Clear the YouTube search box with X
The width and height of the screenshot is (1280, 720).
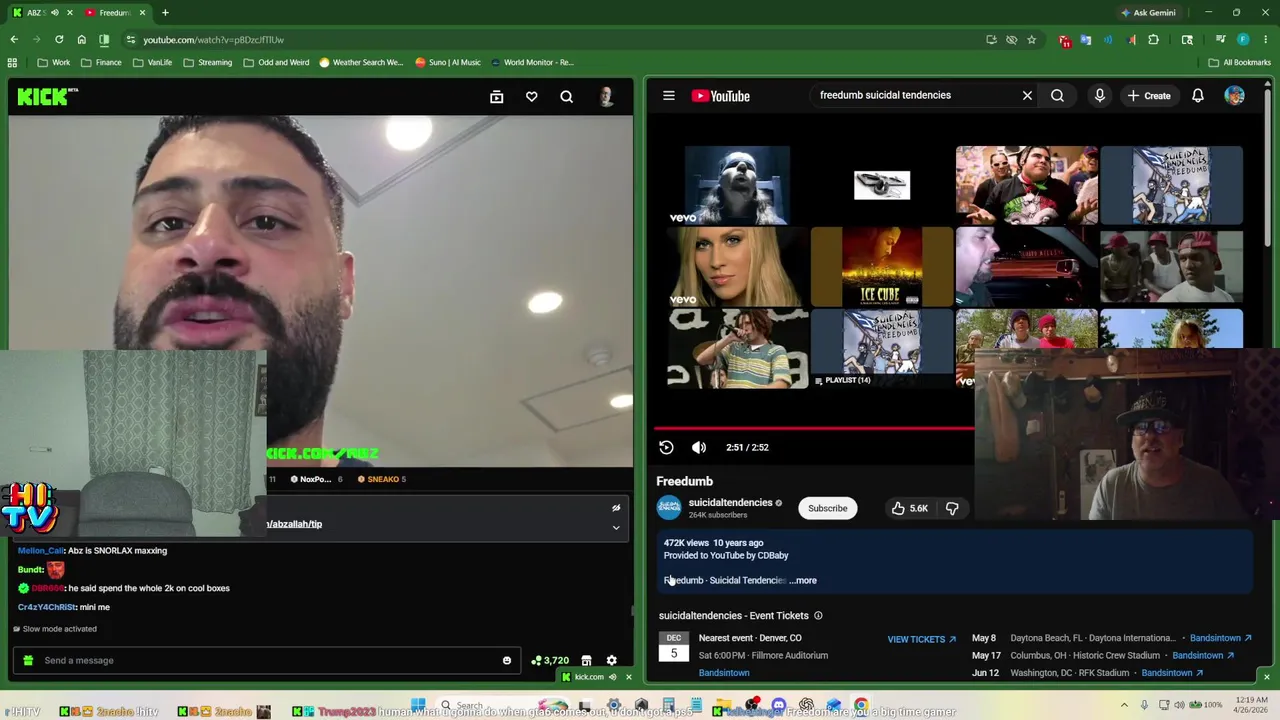click(x=1027, y=96)
